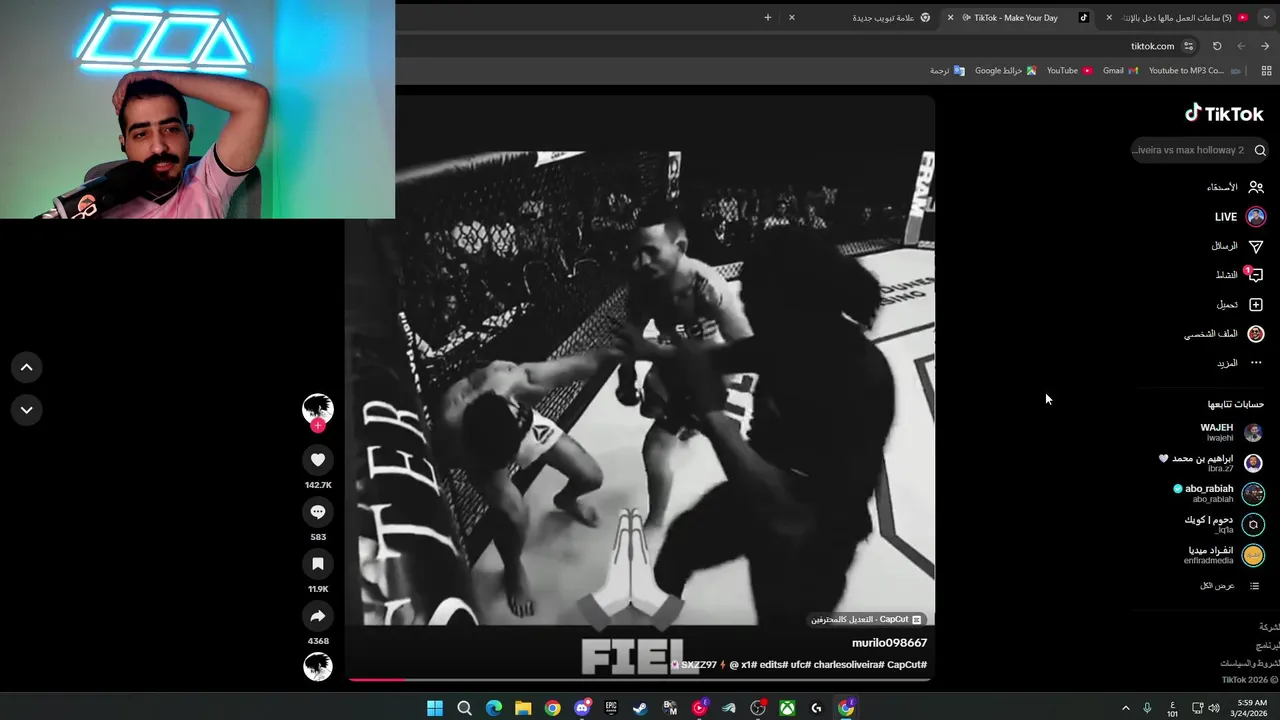1280x720 pixels.
Task: Open Chrome apps grid shortcut
Action: (1267, 71)
